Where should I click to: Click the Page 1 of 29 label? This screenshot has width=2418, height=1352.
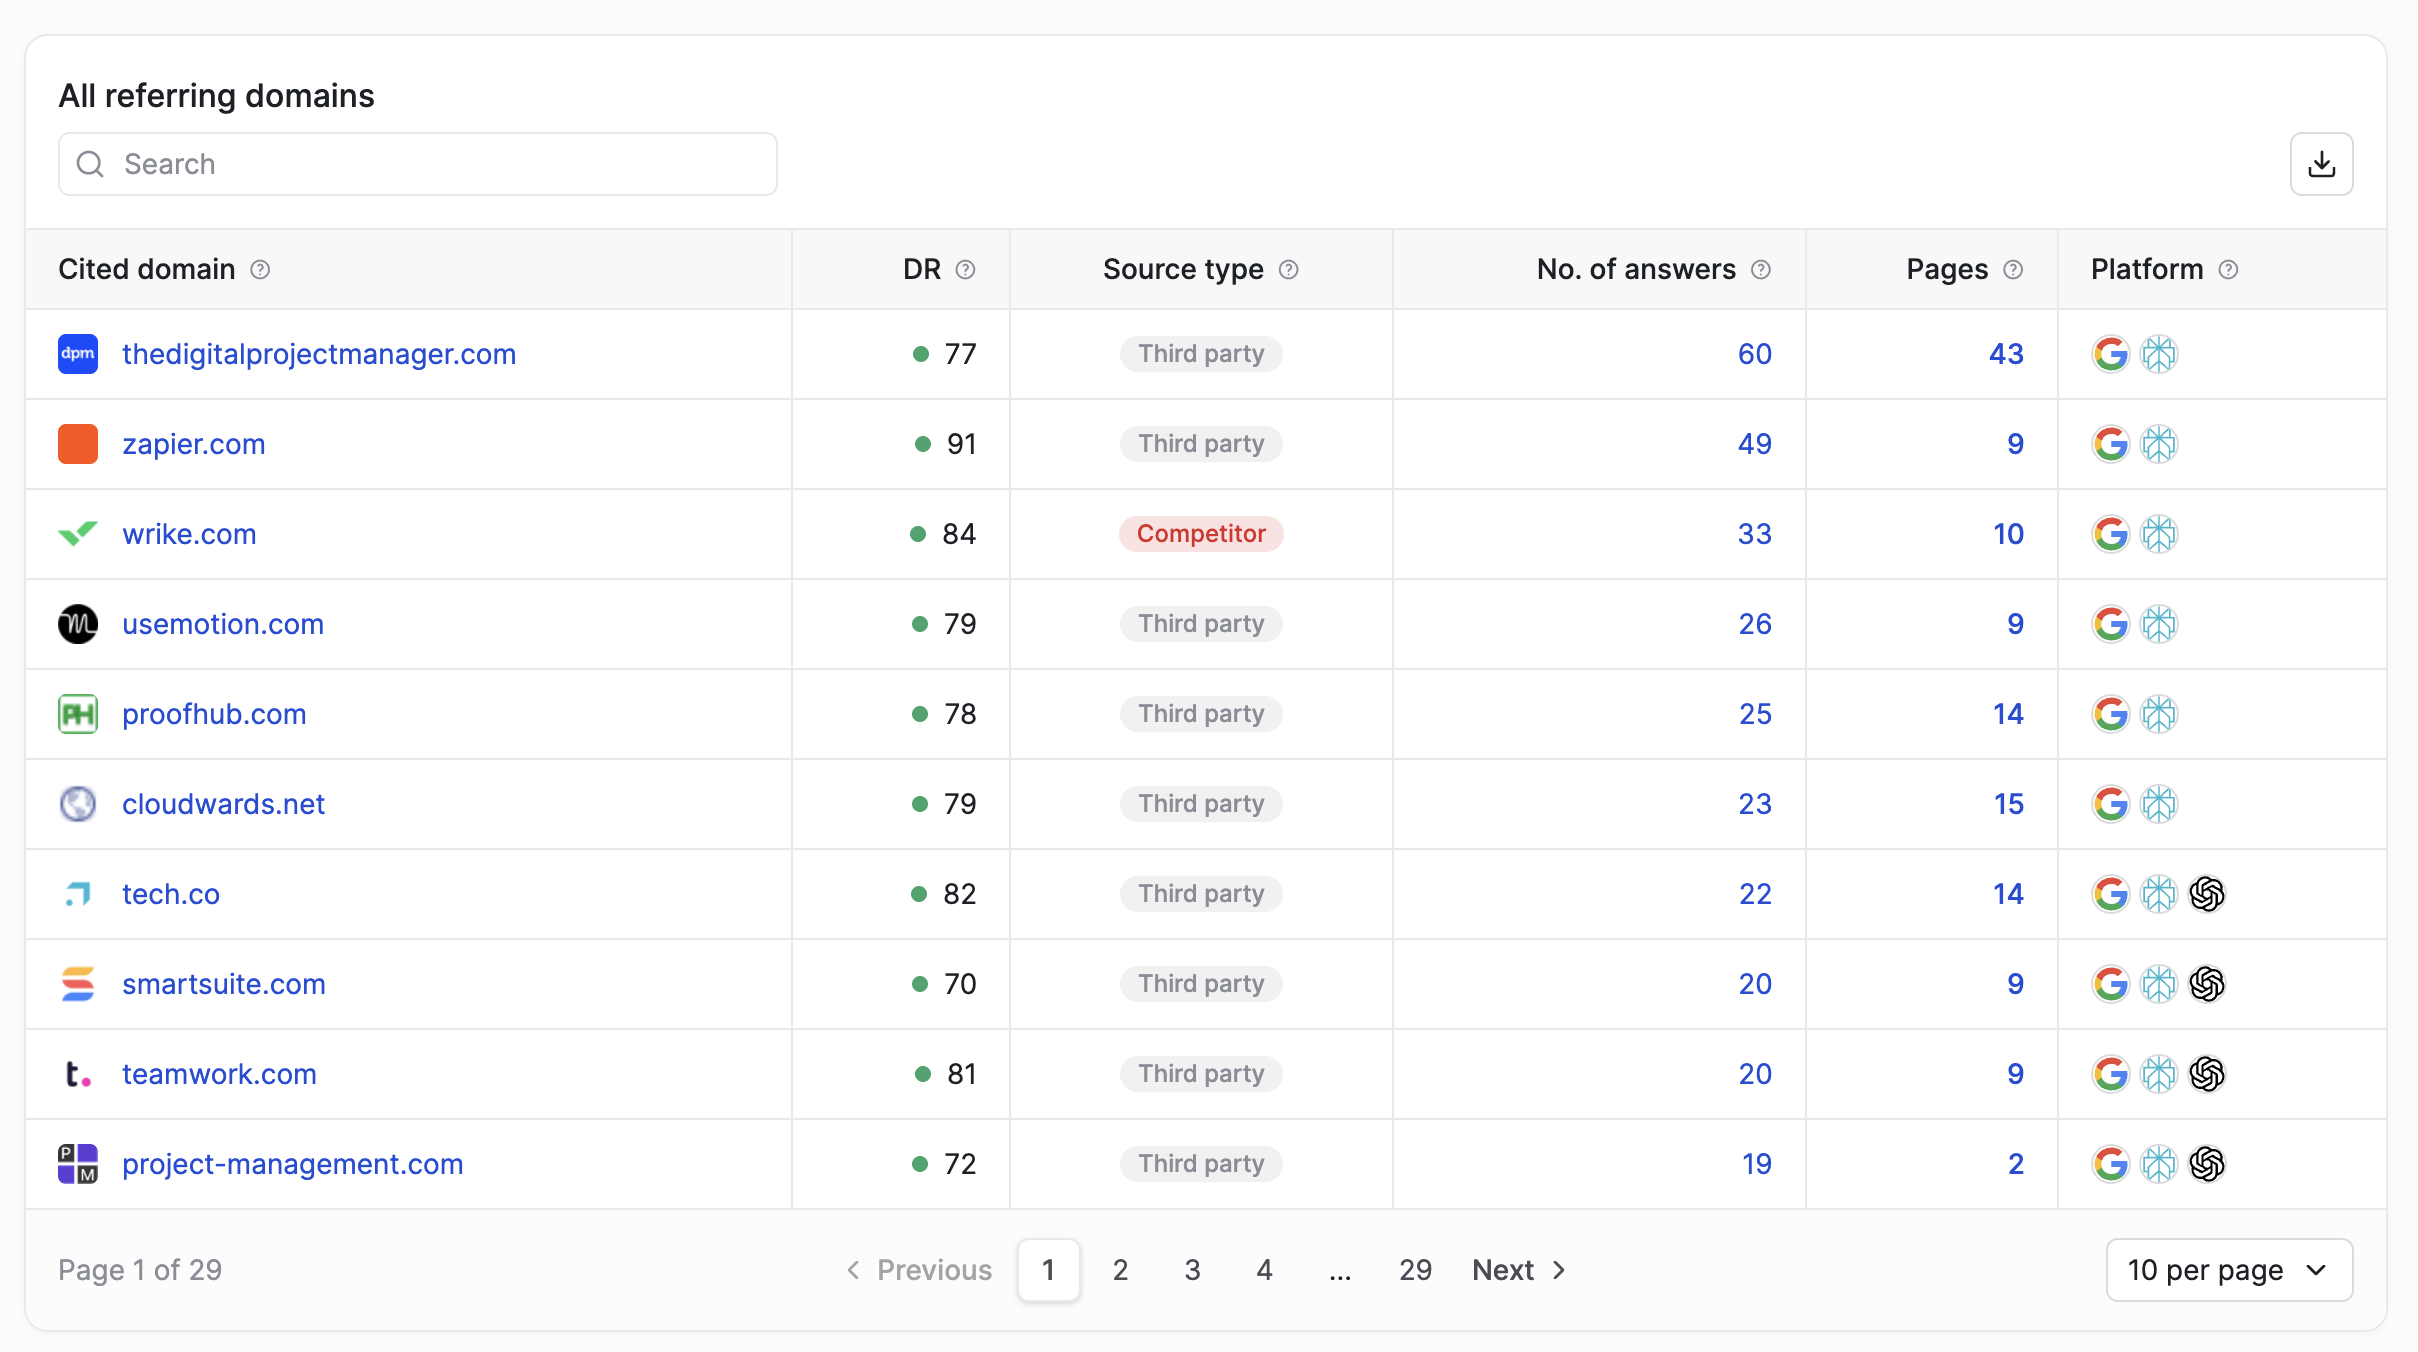coord(140,1270)
